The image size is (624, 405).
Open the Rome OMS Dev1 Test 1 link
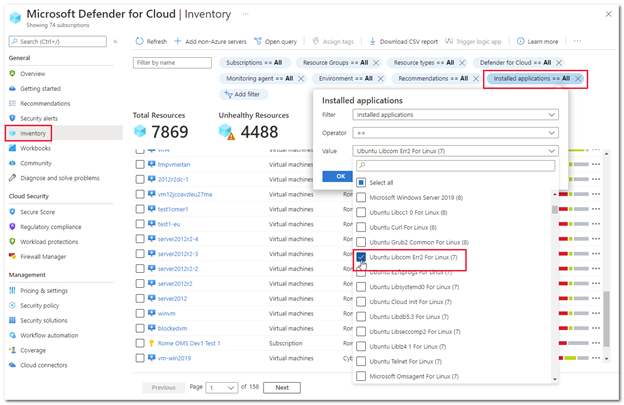click(x=189, y=343)
